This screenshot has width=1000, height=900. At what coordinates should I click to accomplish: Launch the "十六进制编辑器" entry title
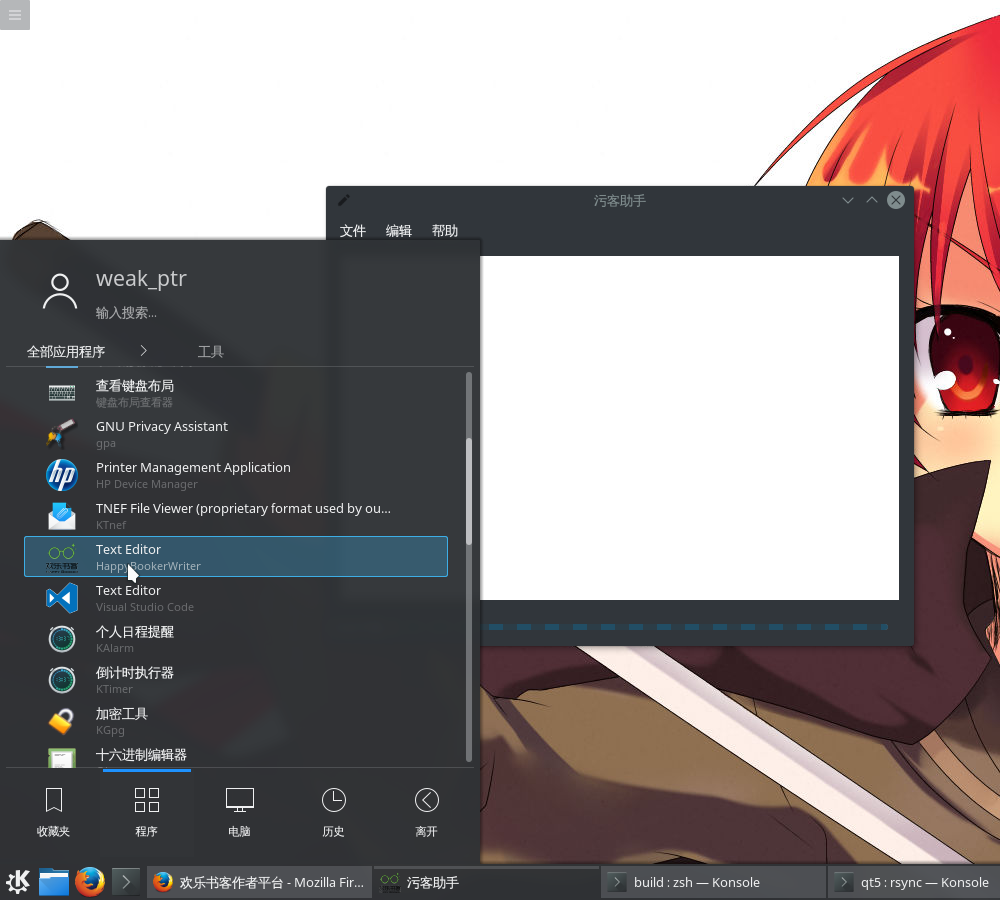pyautogui.click(x=141, y=755)
